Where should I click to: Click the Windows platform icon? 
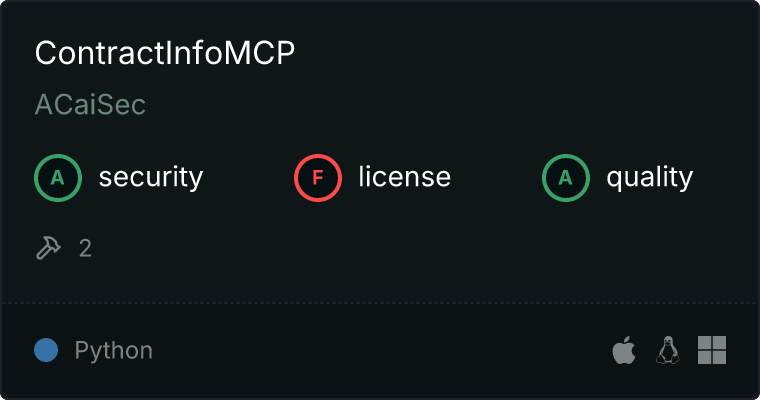(x=712, y=350)
